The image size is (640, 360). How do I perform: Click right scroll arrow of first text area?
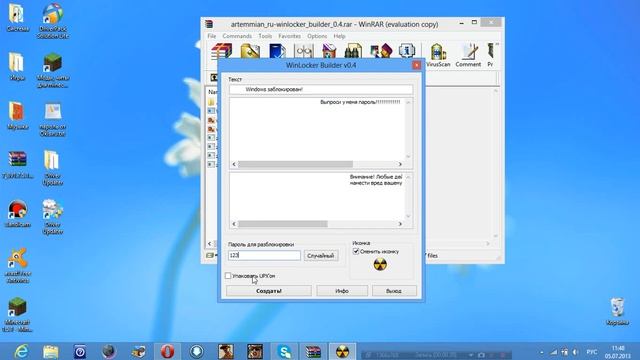click(400, 164)
